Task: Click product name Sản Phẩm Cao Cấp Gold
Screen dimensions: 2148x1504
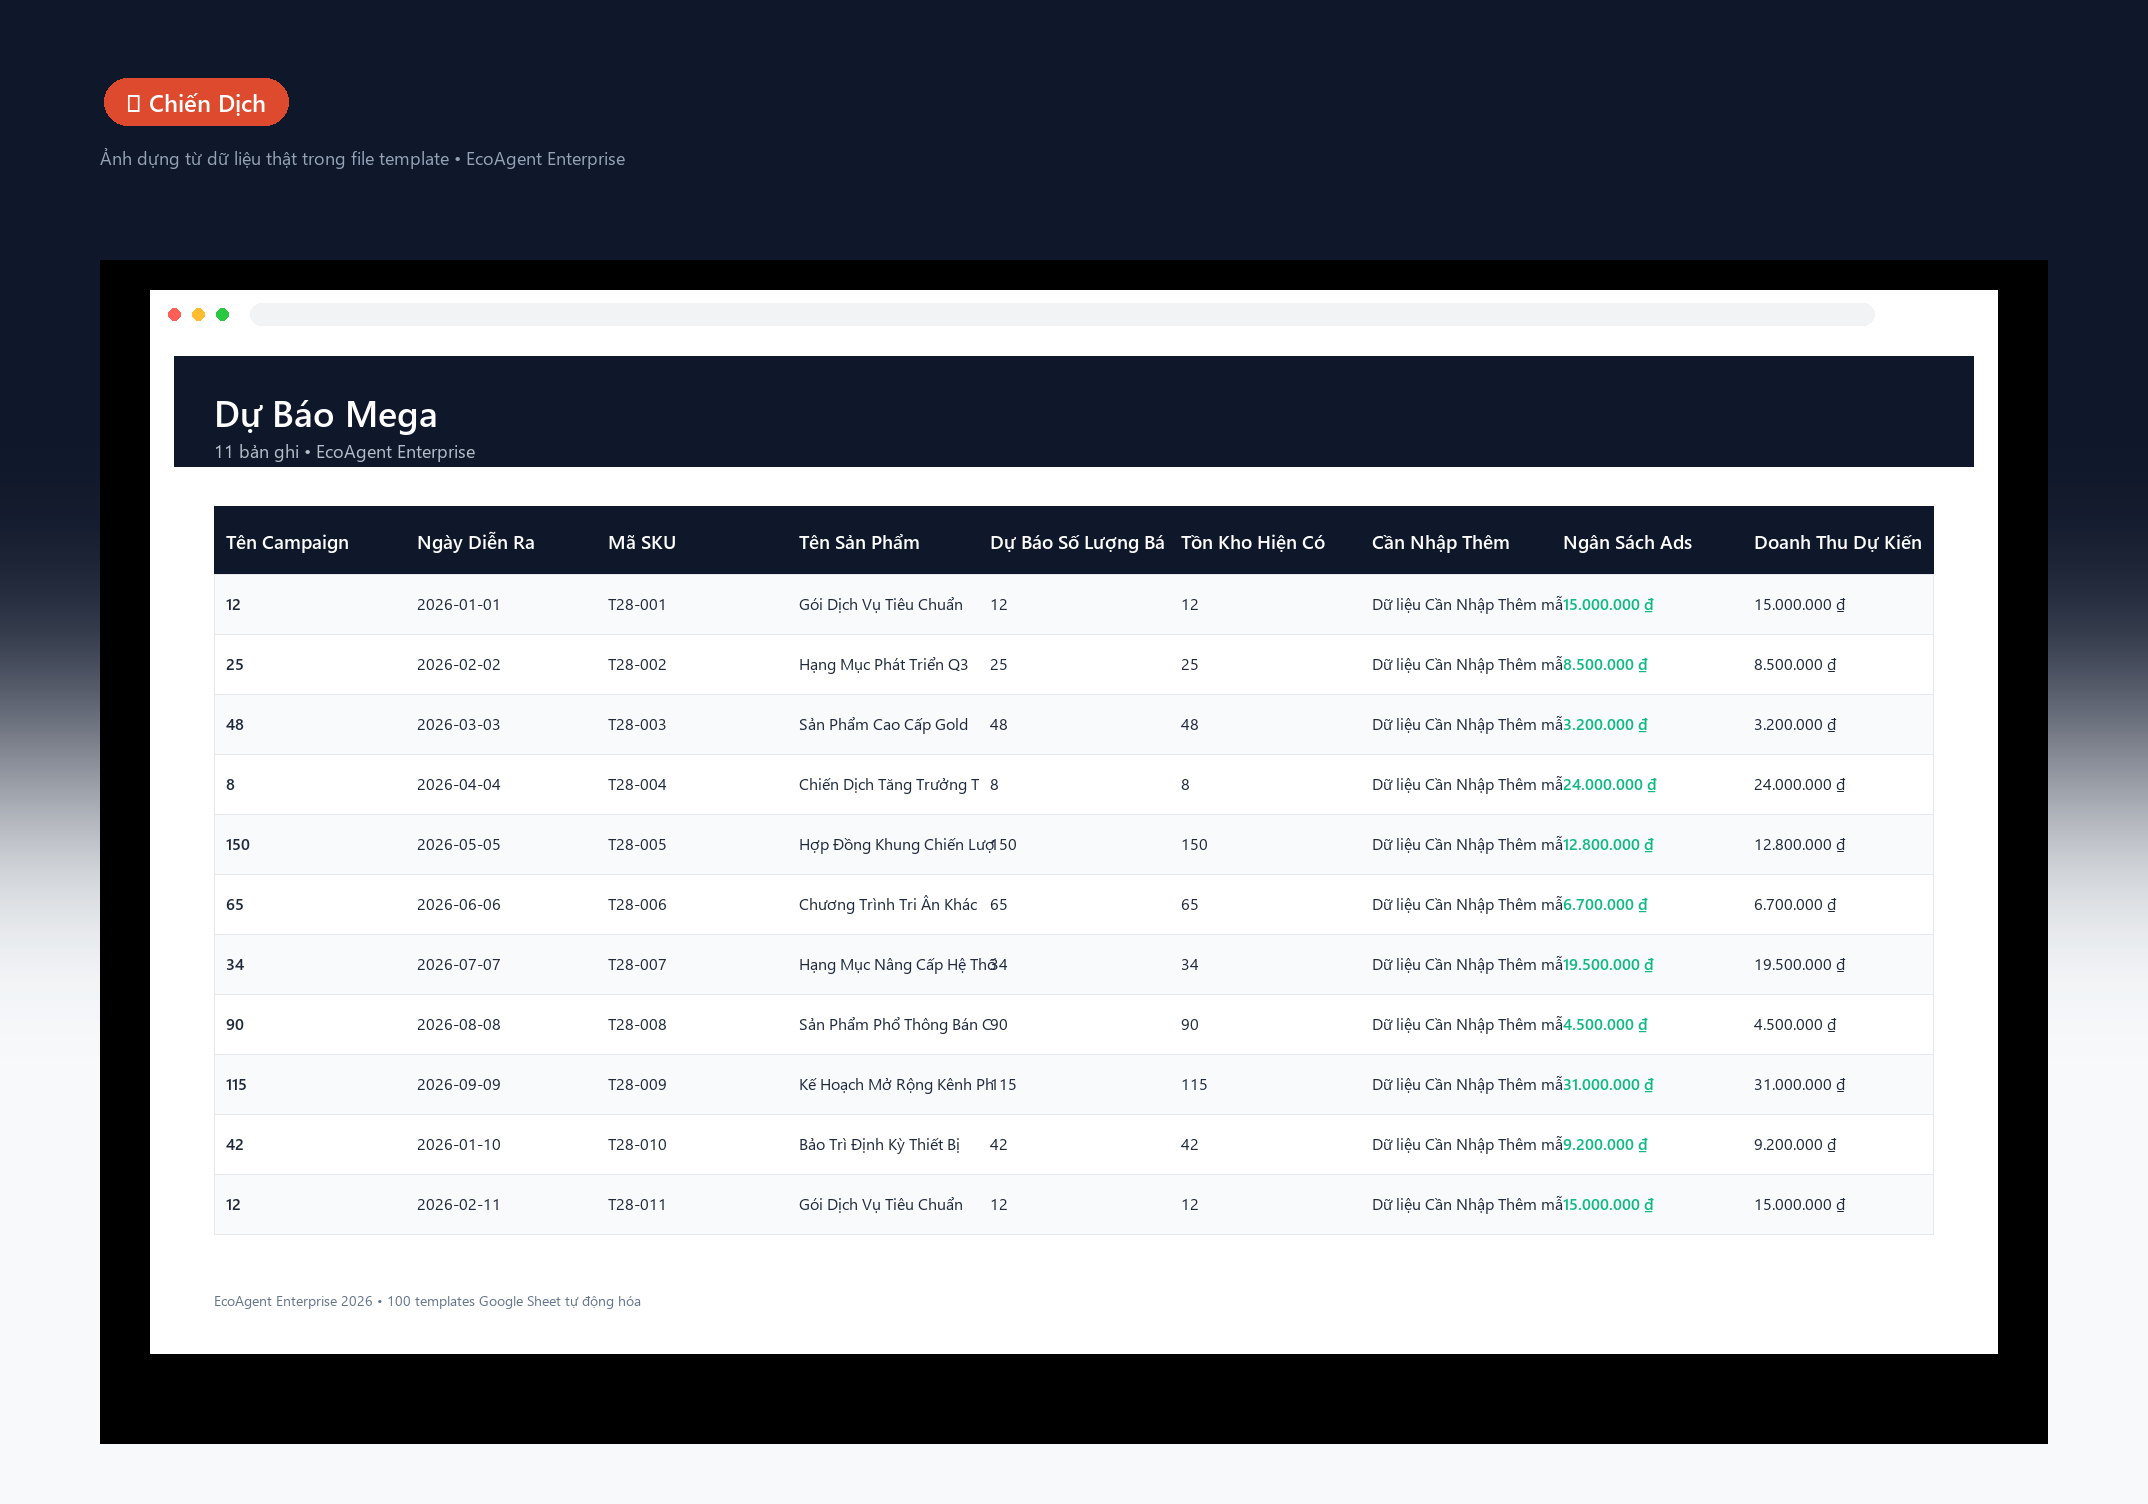Action: (884, 725)
